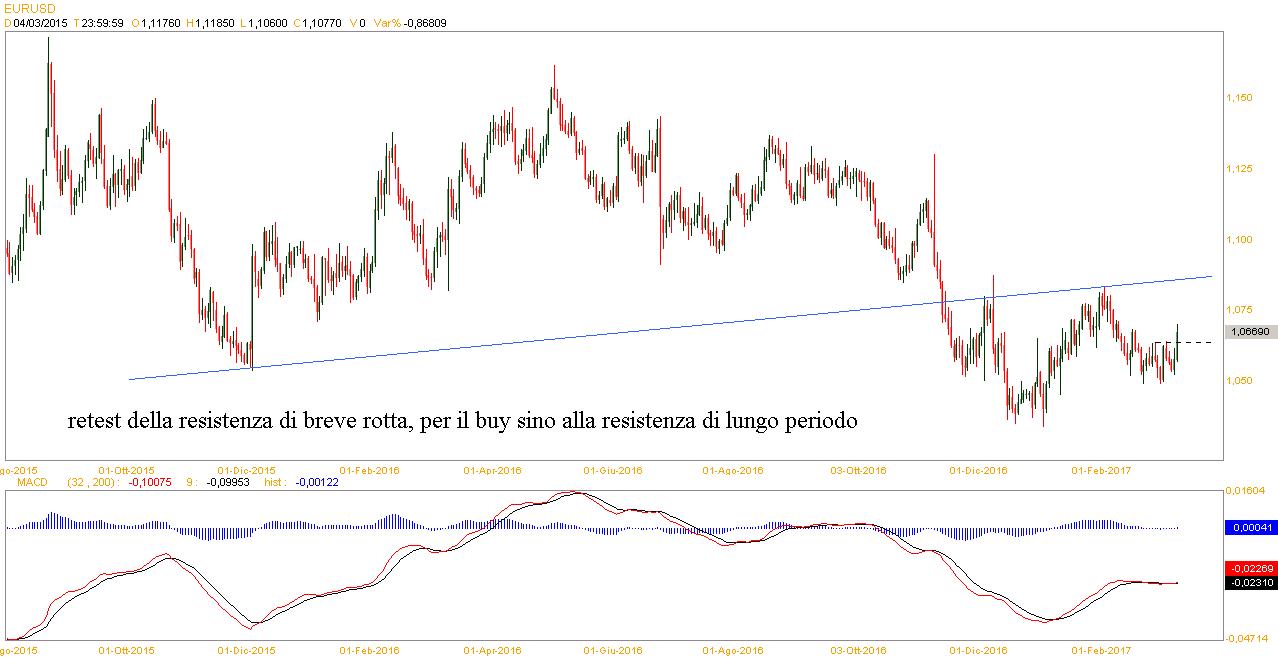Click 03-Ott-2016 on the price chart date axis
1278x668 pixels.
857,470
